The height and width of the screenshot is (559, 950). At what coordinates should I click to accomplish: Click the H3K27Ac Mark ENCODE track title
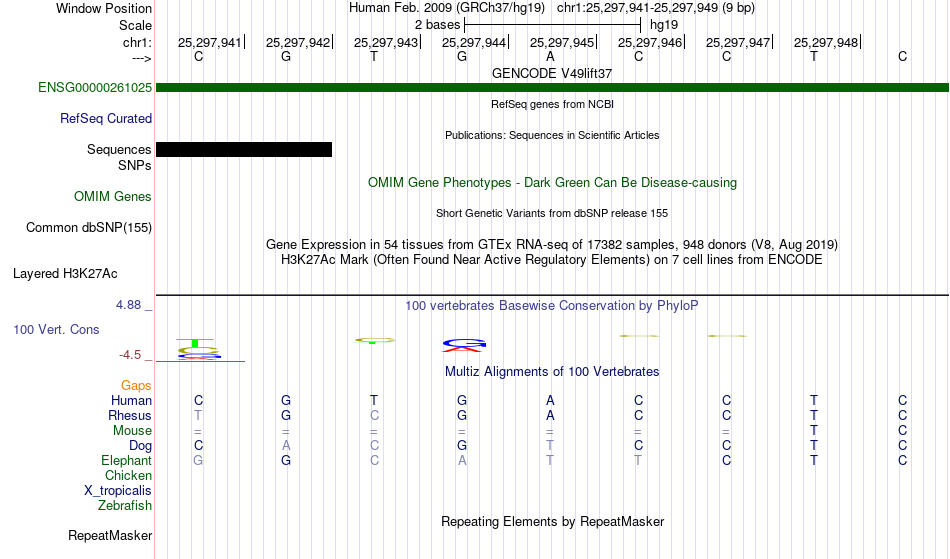pos(552,260)
